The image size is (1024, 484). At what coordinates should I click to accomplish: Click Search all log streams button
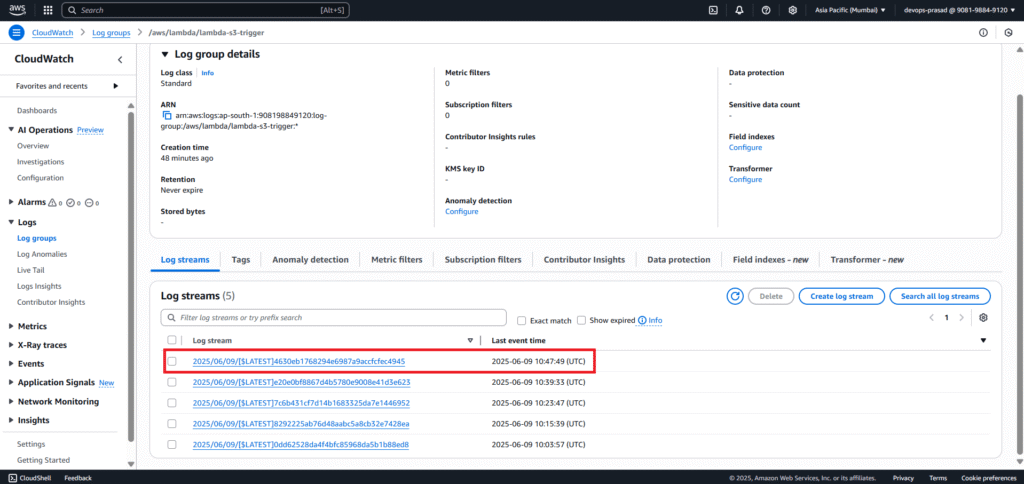click(x=940, y=296)
